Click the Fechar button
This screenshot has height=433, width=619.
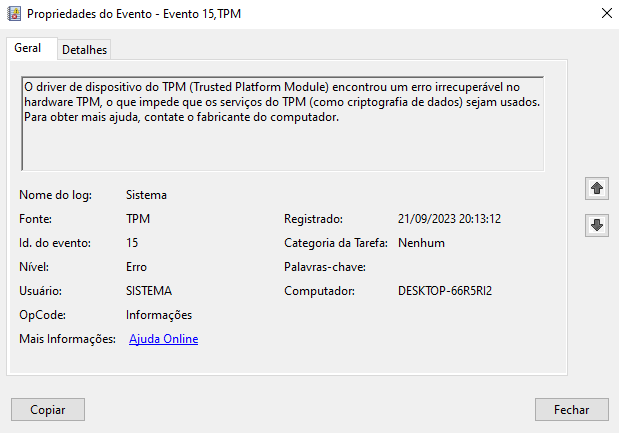pos(571,410)
